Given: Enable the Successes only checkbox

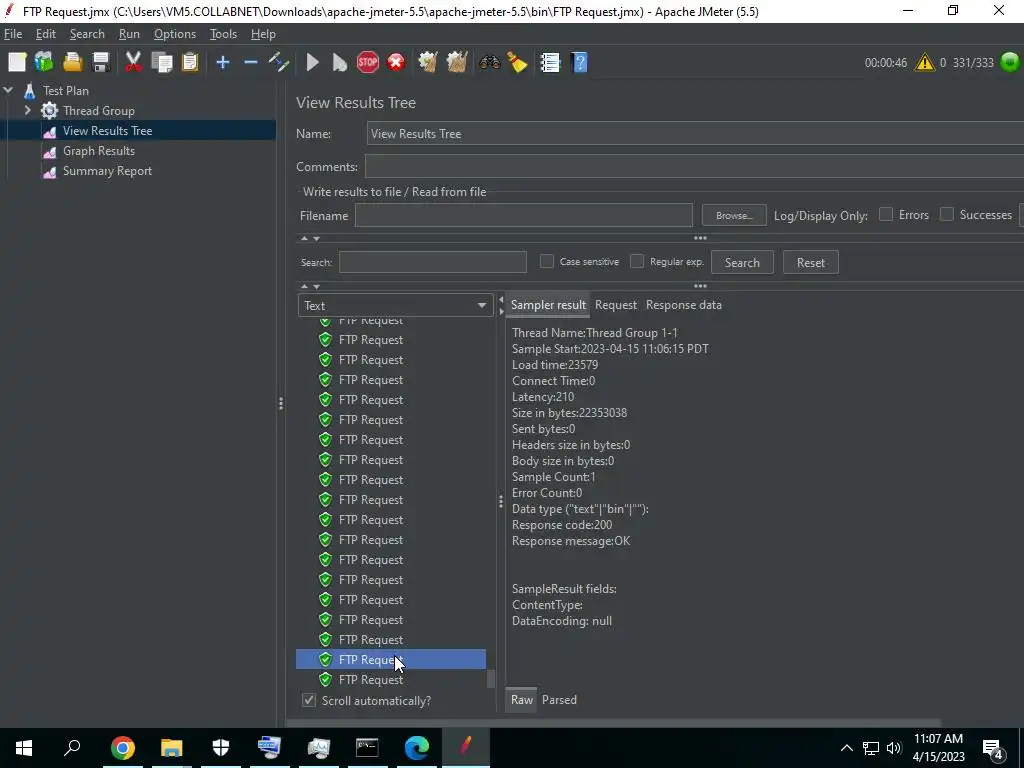Looking at the screenshot, I should coord(946,214).
